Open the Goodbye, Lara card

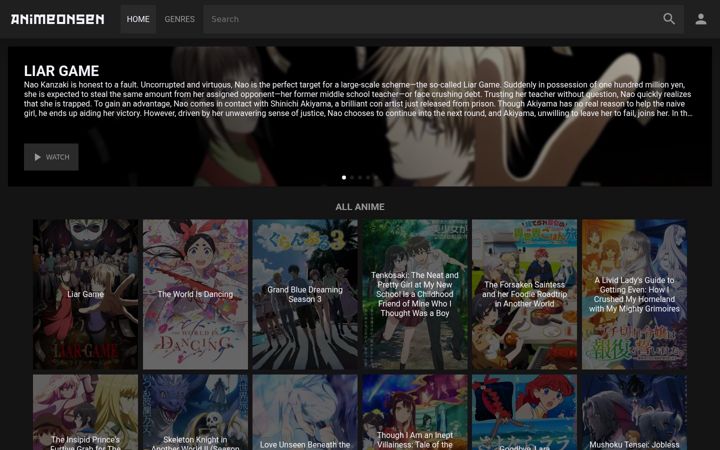click(x=524, y=412)
